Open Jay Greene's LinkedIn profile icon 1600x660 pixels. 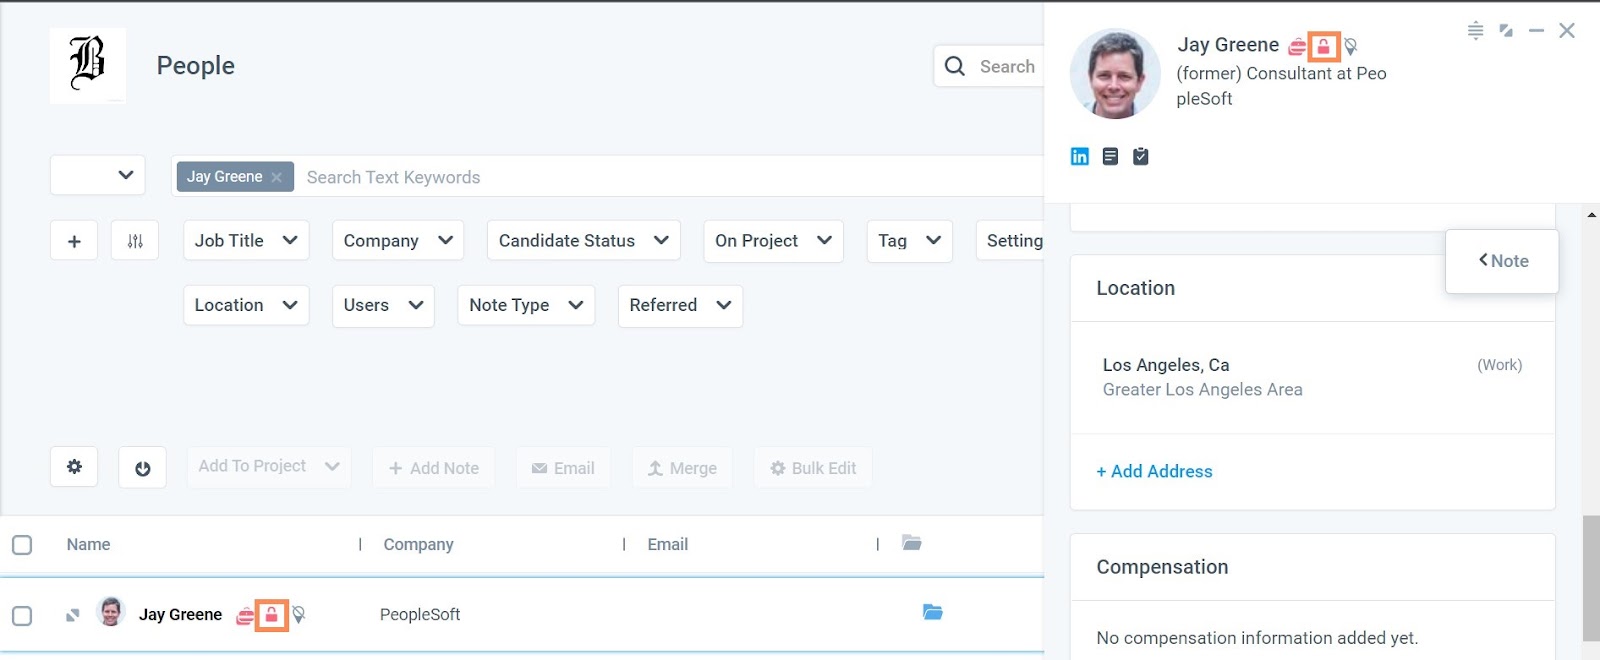click(x=1079, y=156)
